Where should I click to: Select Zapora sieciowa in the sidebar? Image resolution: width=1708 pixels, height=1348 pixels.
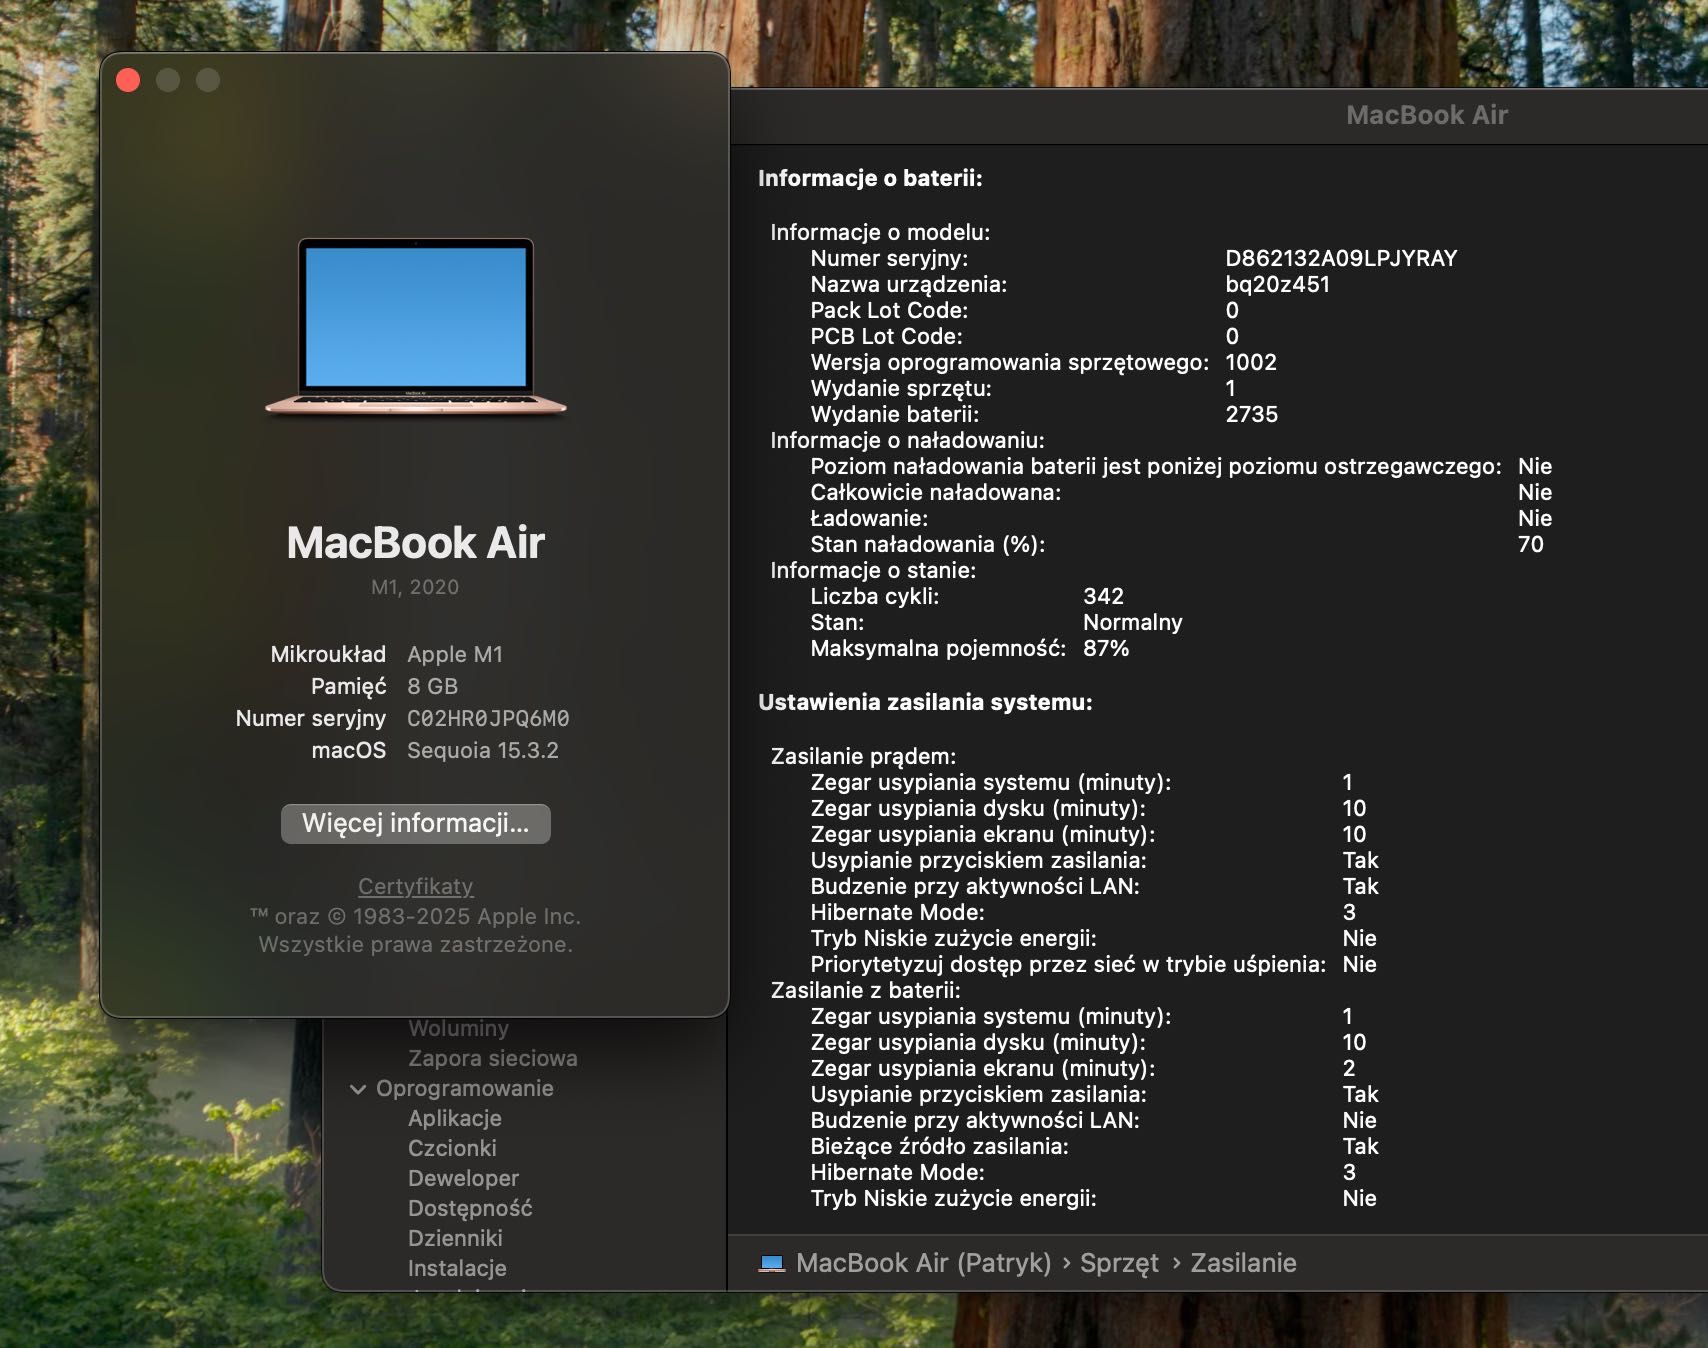pos(493,1058)
